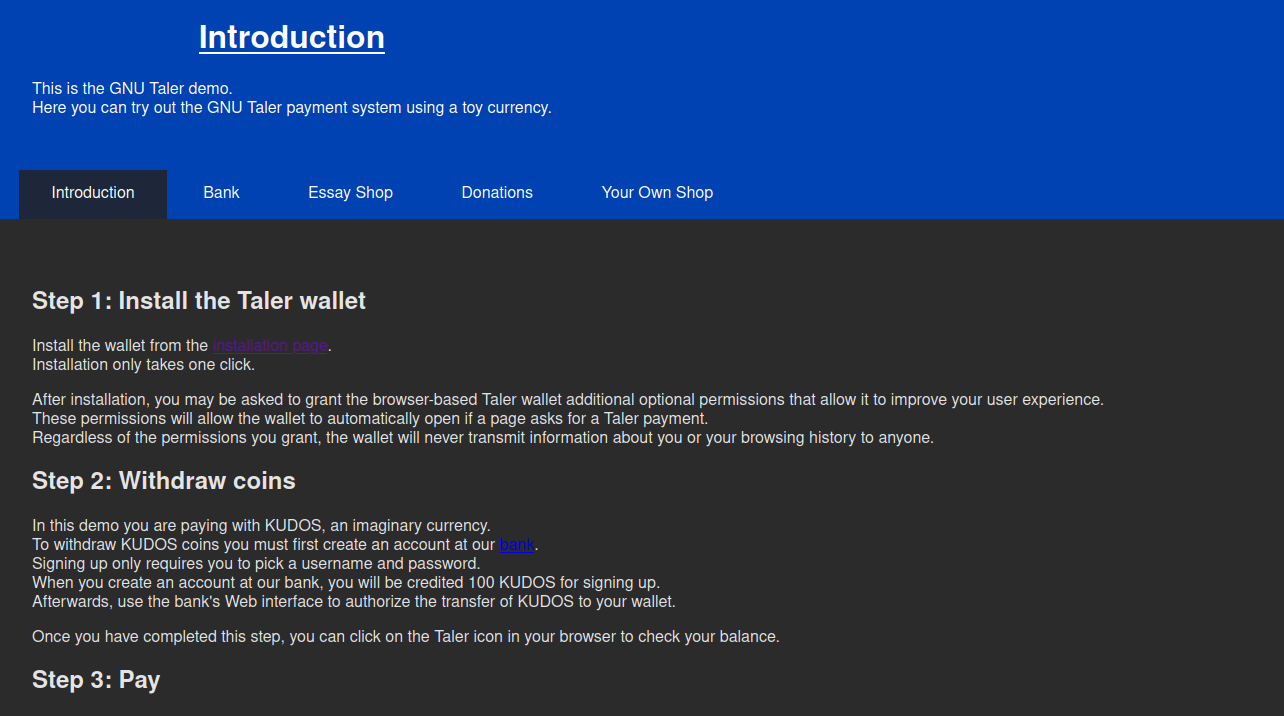Click the line about optional wallet permissions
This screenshot has width=1284, height=716.
(567, 400)
